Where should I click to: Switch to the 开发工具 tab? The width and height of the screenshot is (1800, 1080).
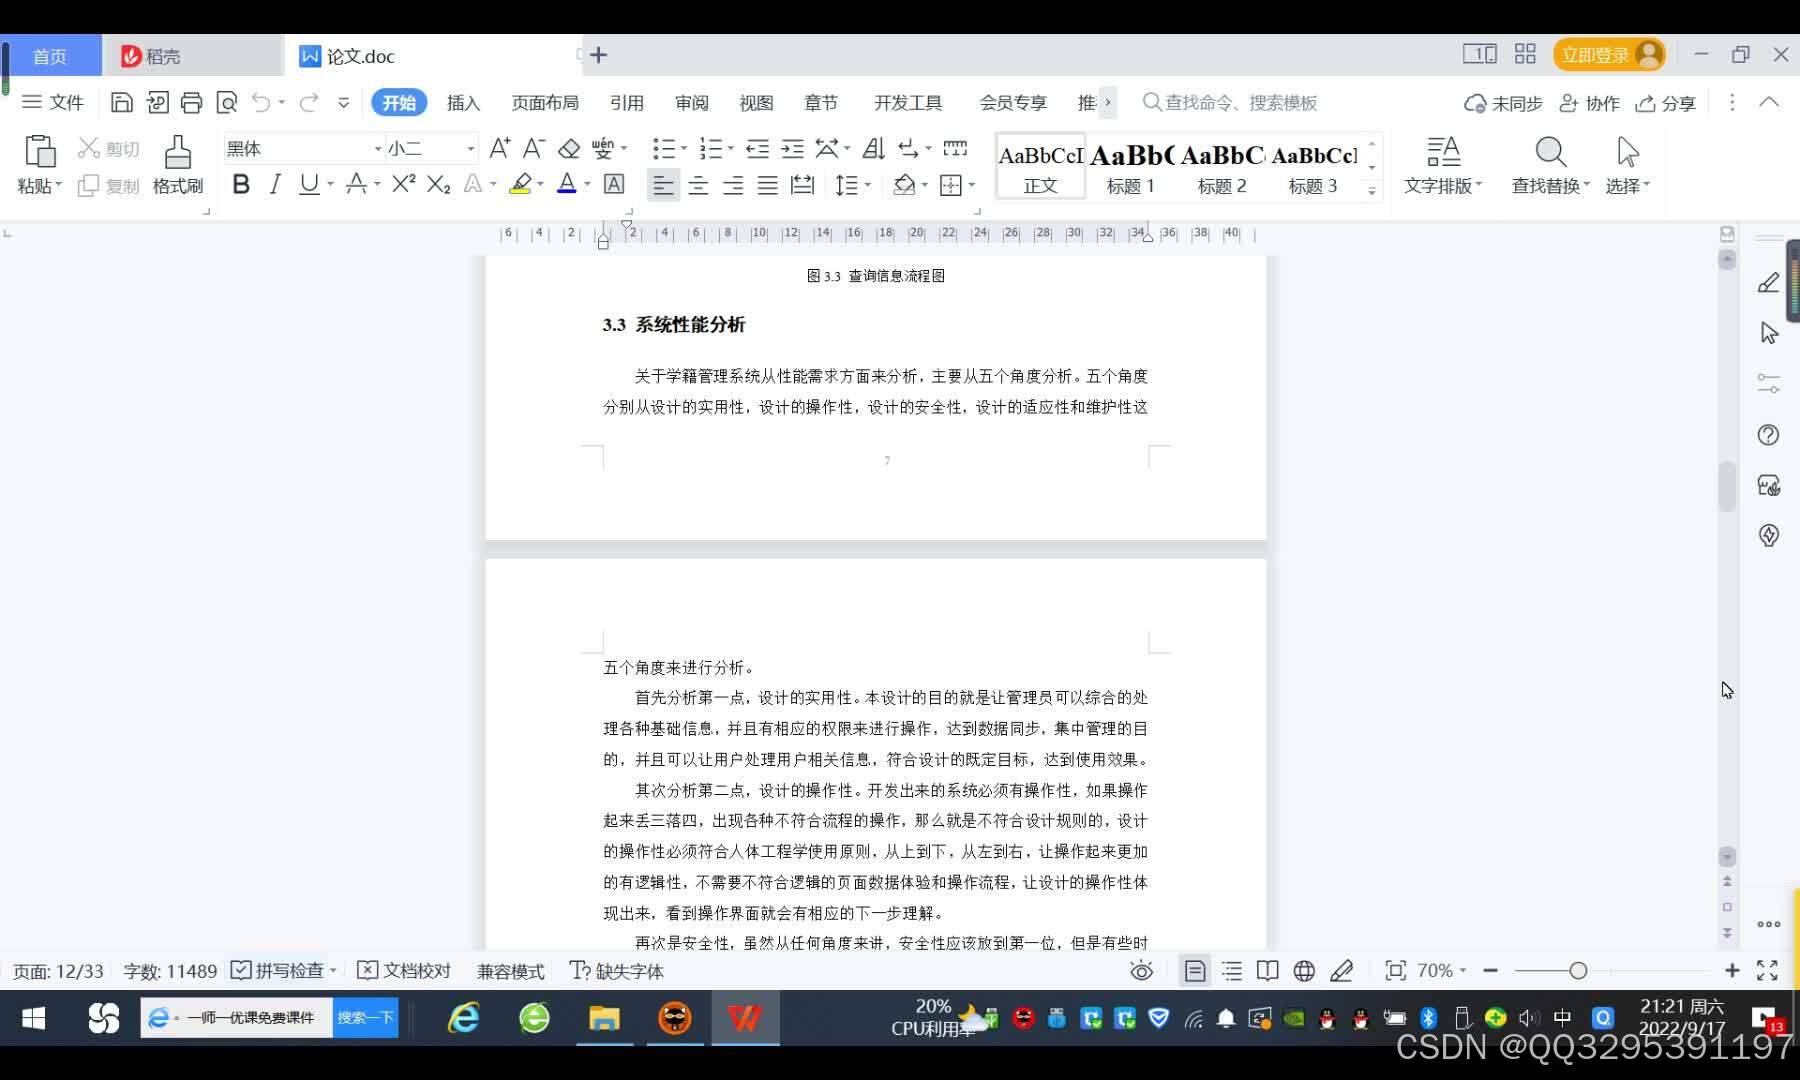[908, 102]
